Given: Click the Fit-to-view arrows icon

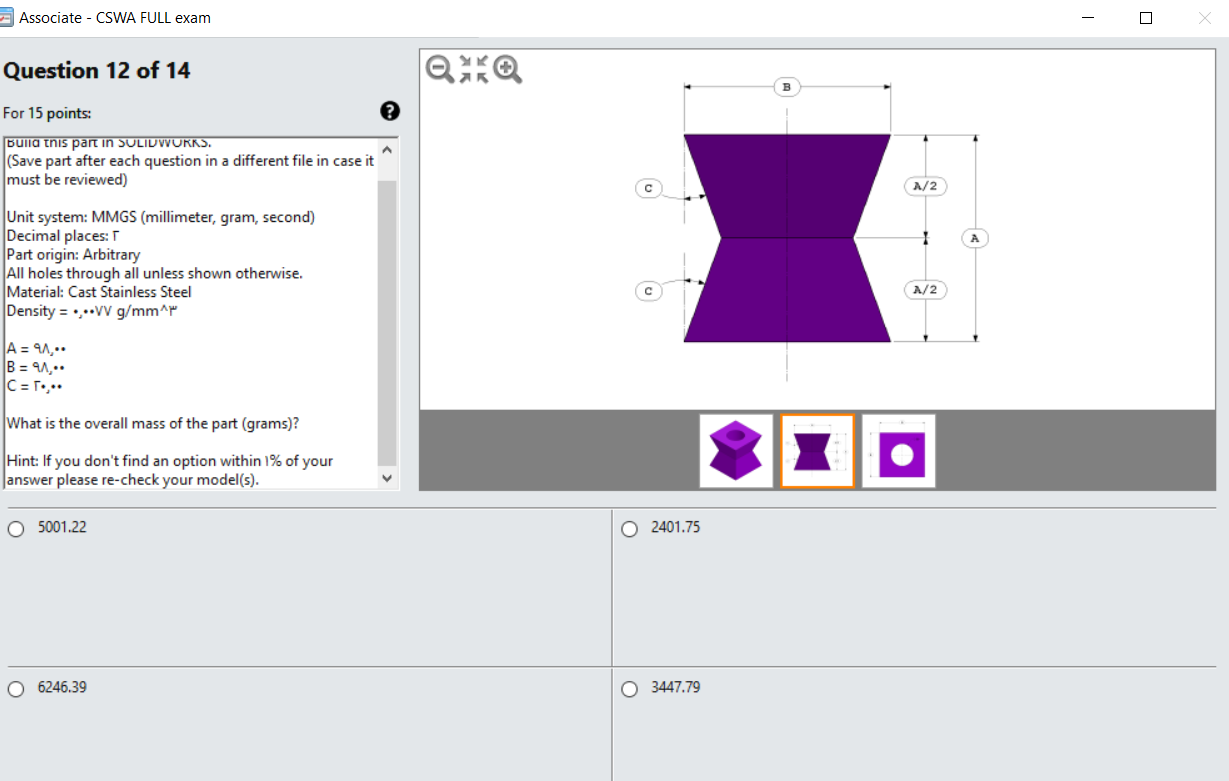Looking at the screenshot, I should tap(471, 69).
